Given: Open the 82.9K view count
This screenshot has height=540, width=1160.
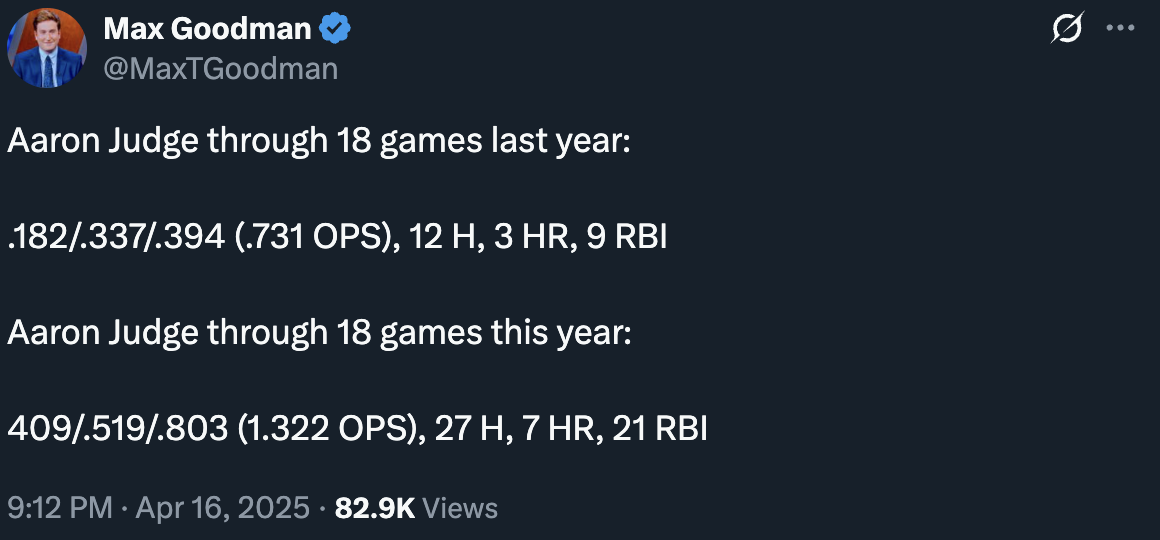Looking at the screenshot, I should 375,508.
